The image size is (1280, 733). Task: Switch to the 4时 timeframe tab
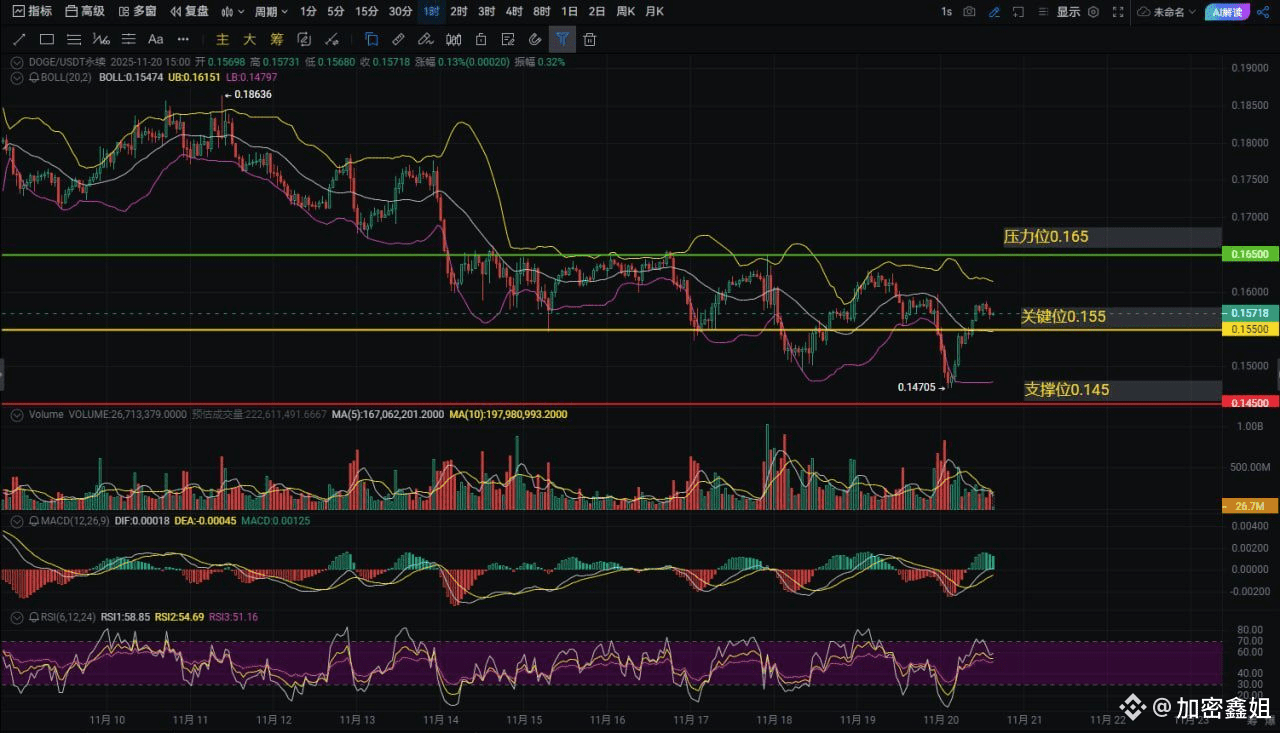(514, 12)
